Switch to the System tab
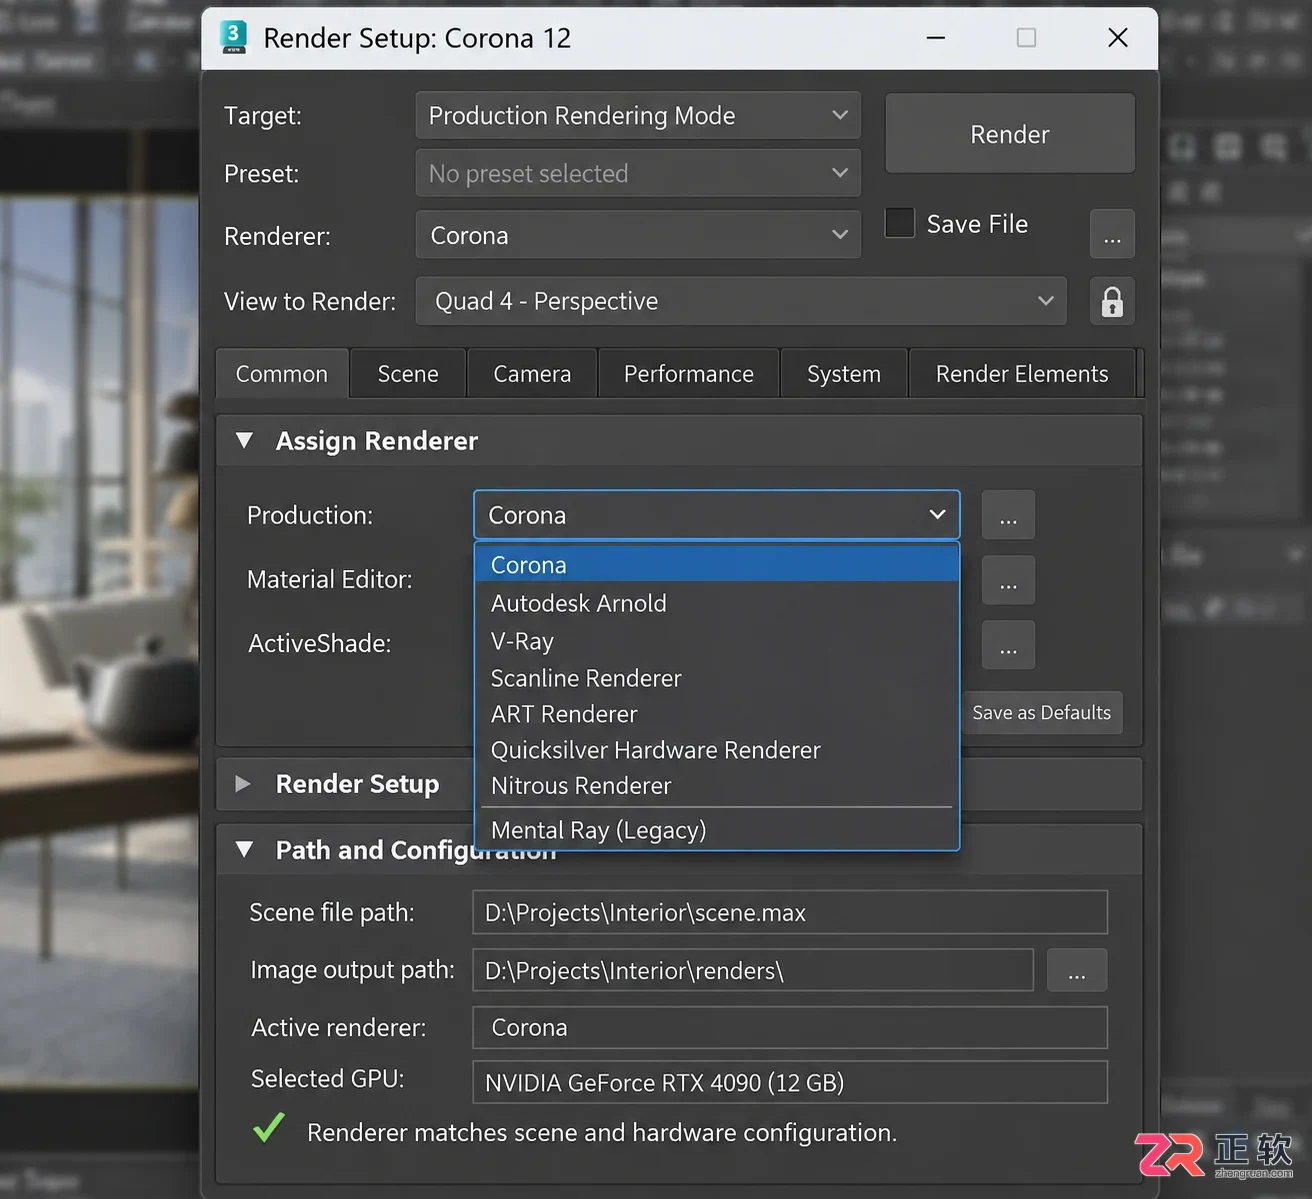This screenshot has height=1199, width=1312. click(x=844, y=374)
